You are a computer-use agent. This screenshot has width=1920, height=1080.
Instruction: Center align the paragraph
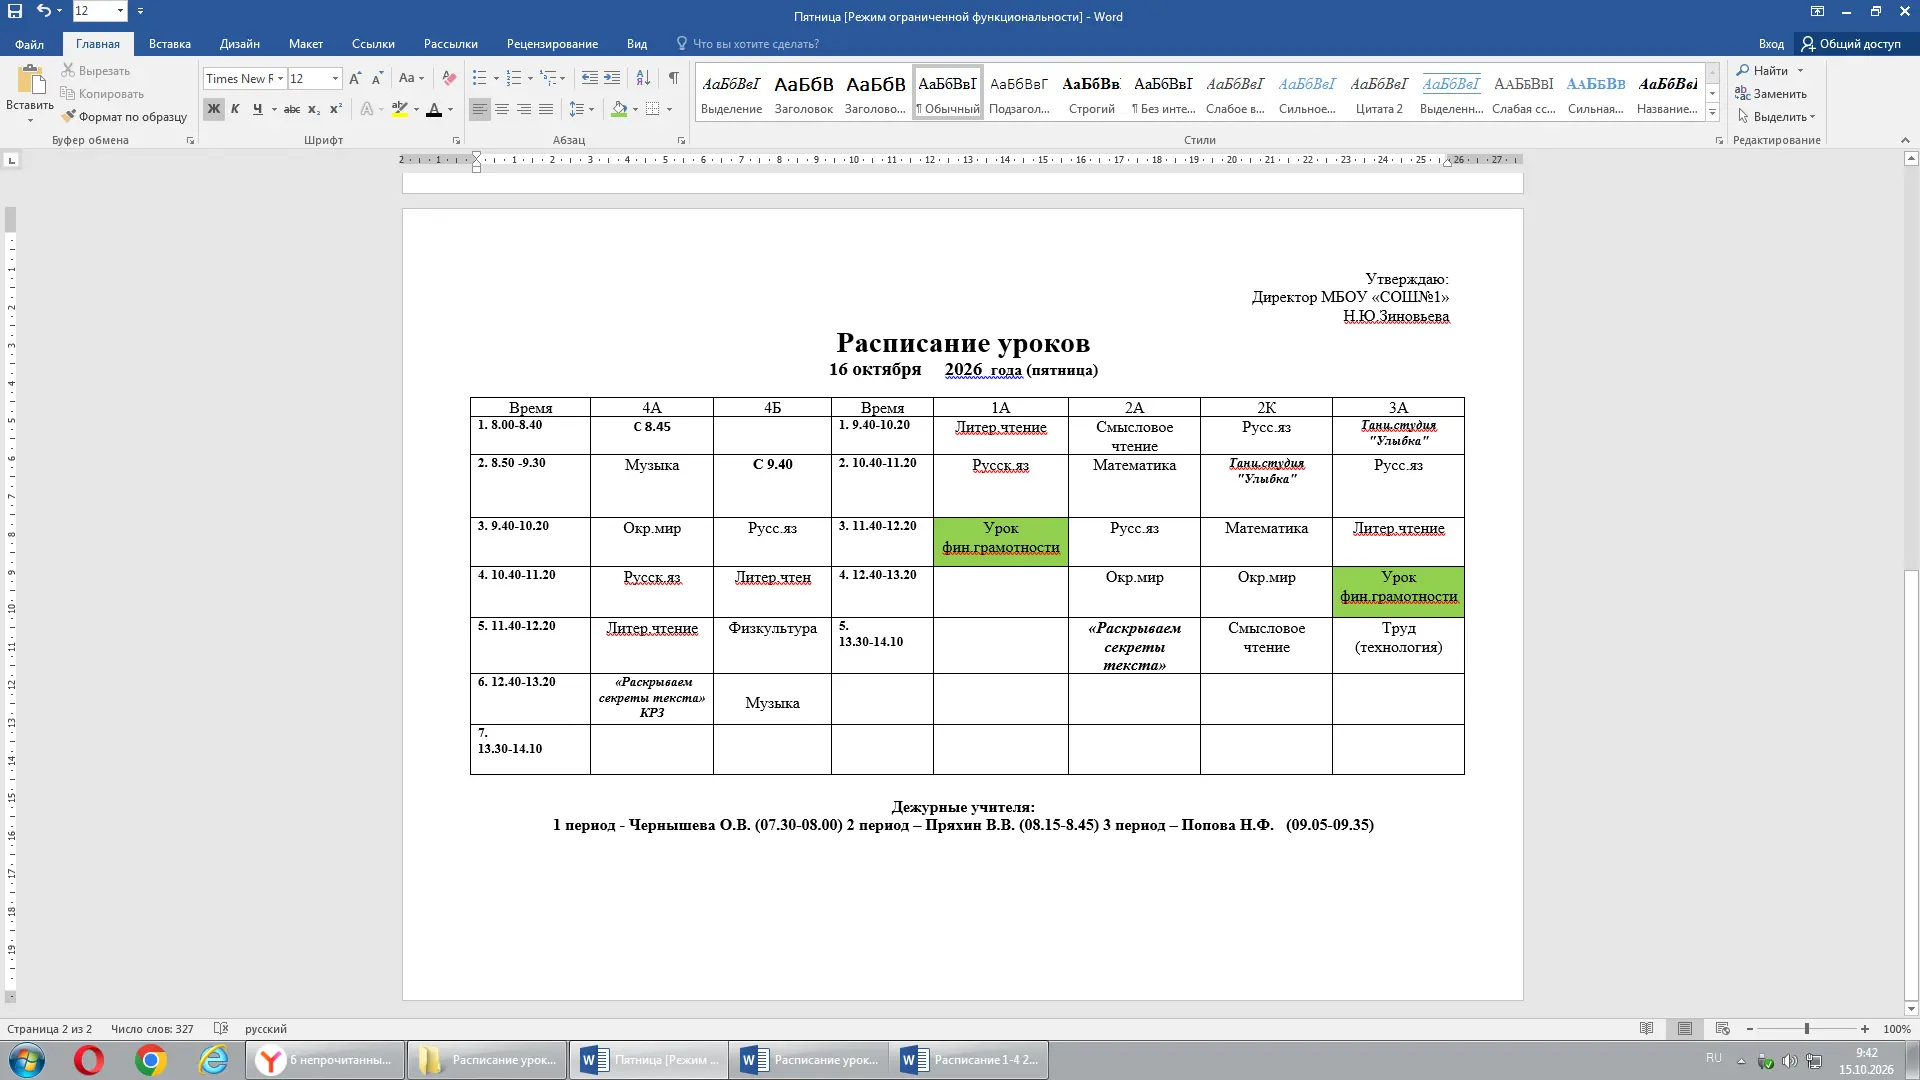pos(502,109)
